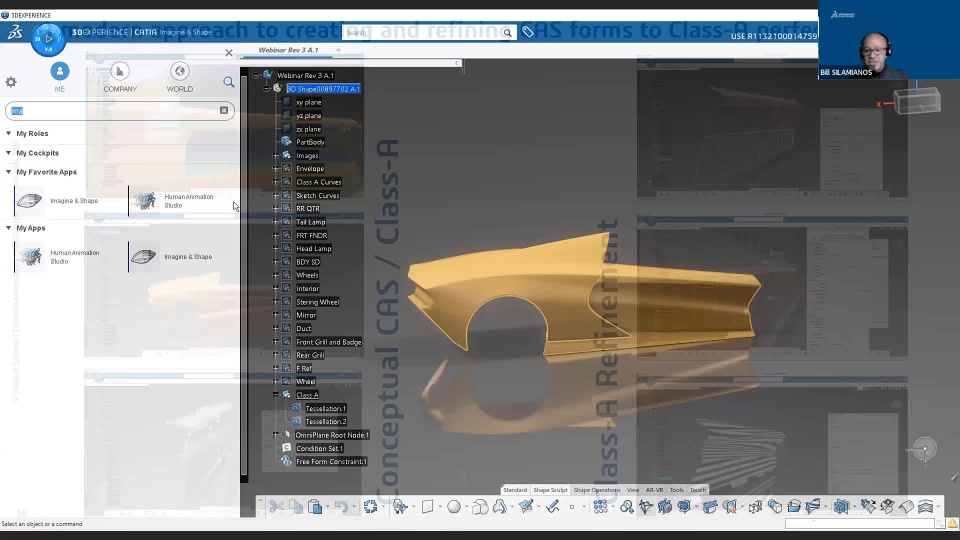Select the Head Lamp tree item
This screenshot has width=960, height=540.
click(314, 249)
